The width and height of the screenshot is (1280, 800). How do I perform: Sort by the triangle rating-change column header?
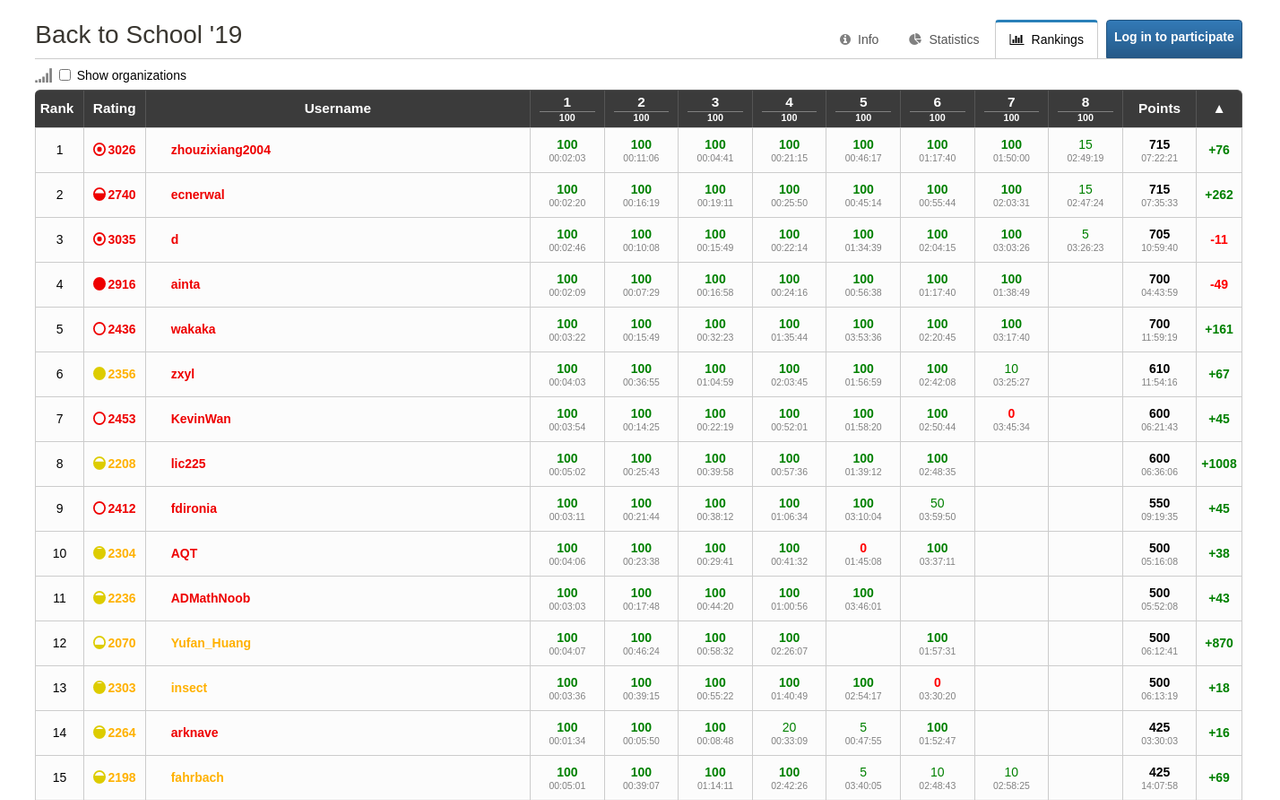[1219, 108]
